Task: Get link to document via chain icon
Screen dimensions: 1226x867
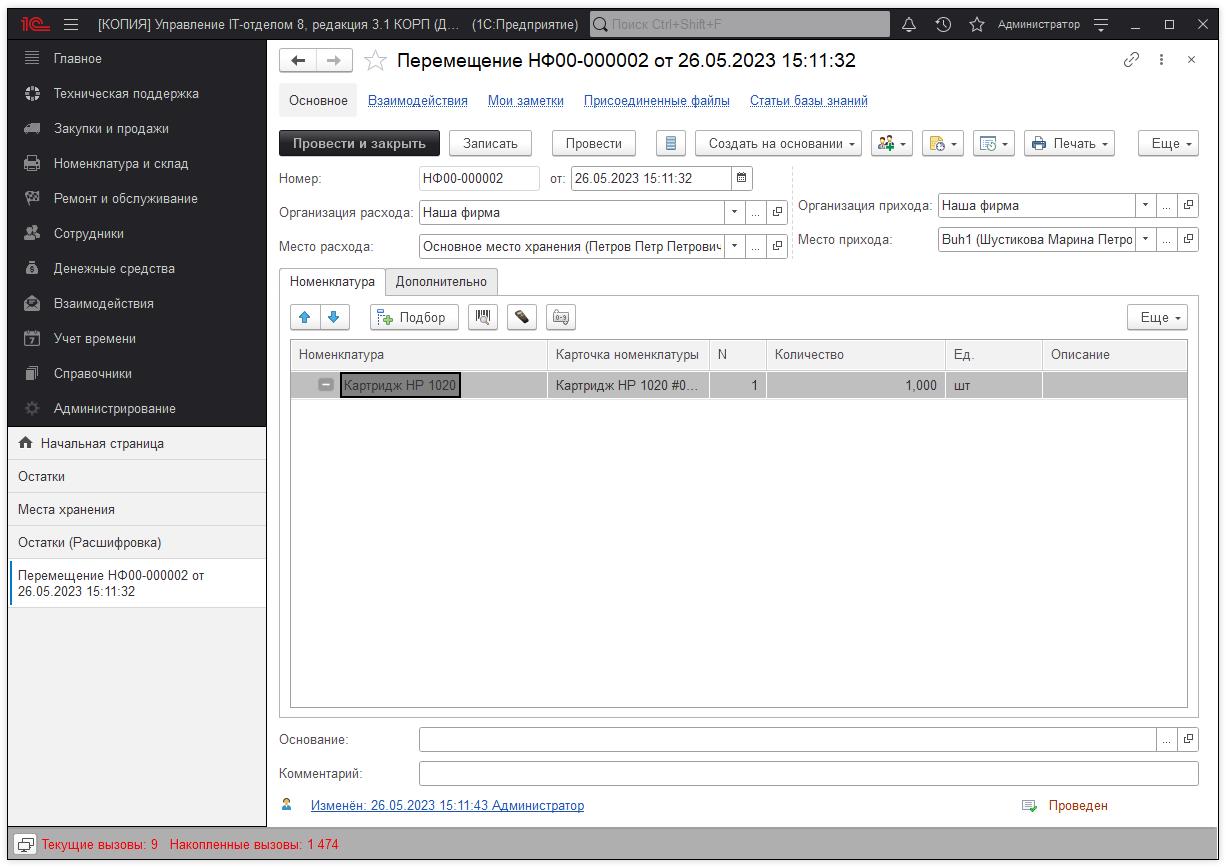Action: pyautogui.click(x=1131, y=60)
